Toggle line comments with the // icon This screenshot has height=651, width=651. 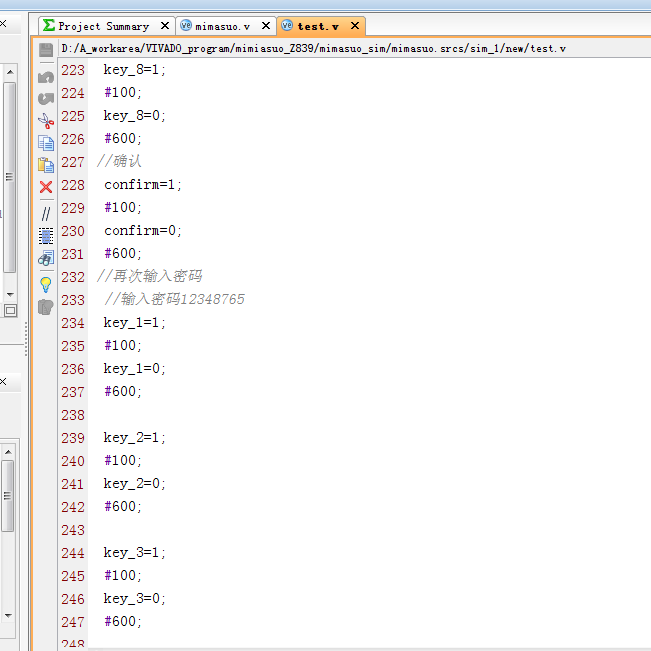(46, 213)
